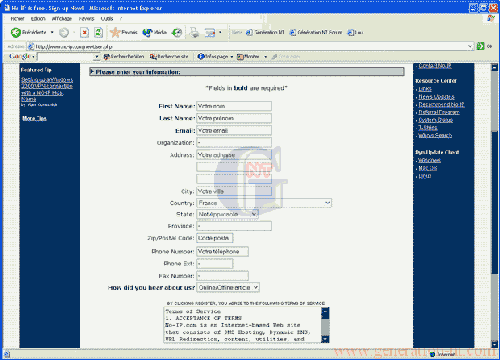Open Favorites via the star icon
The width and height of the screenshot is (500, 360).
(115, 32)
